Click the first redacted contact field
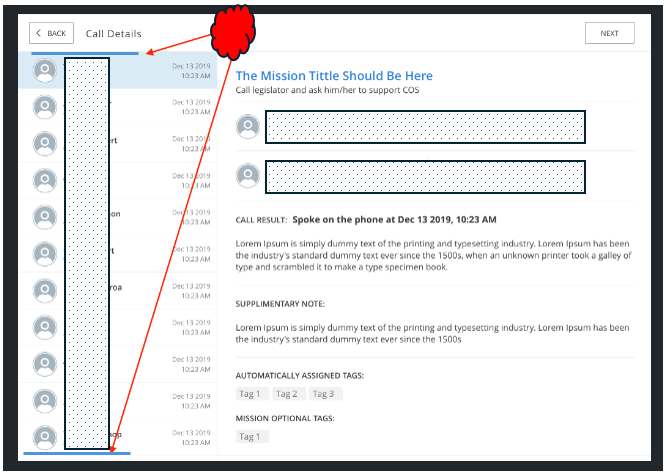Viewport: 670px width, 473px height. (425, 127)
